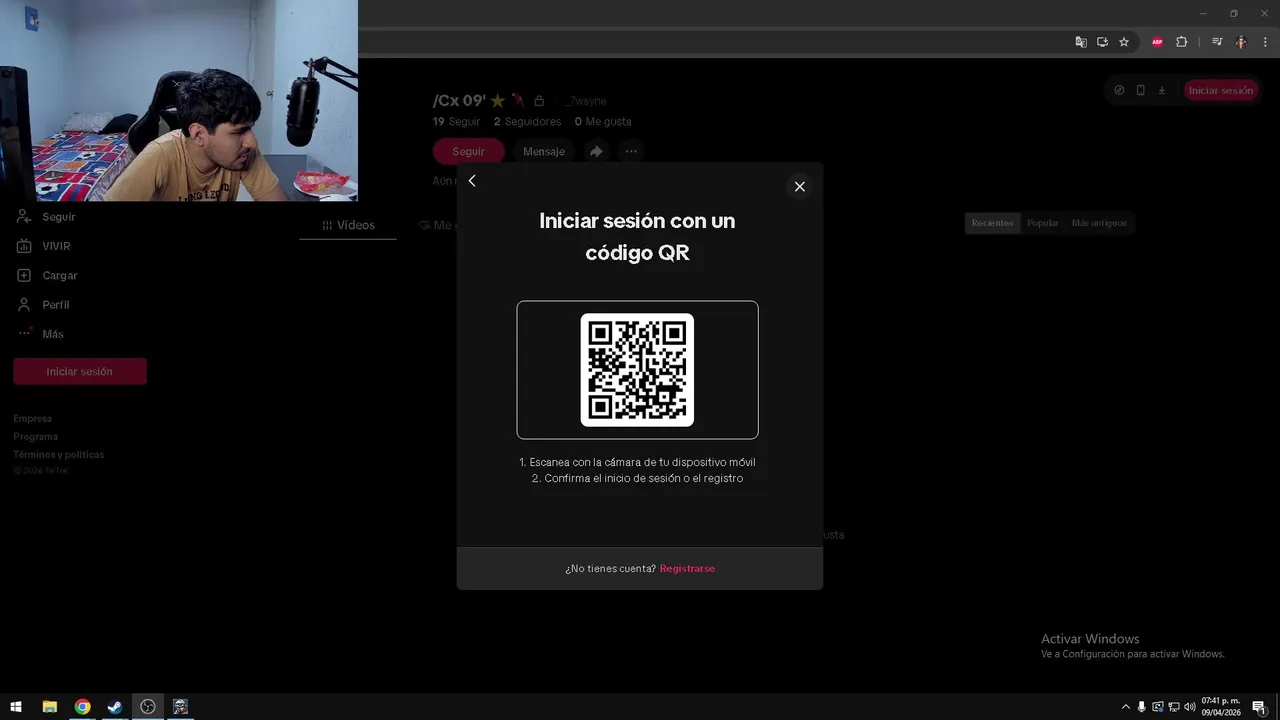Image resolution: width=1280 pixels, height=720 pixels.
Task: Click the top-right Iniciar sesión button
Action: point(1220,90)
